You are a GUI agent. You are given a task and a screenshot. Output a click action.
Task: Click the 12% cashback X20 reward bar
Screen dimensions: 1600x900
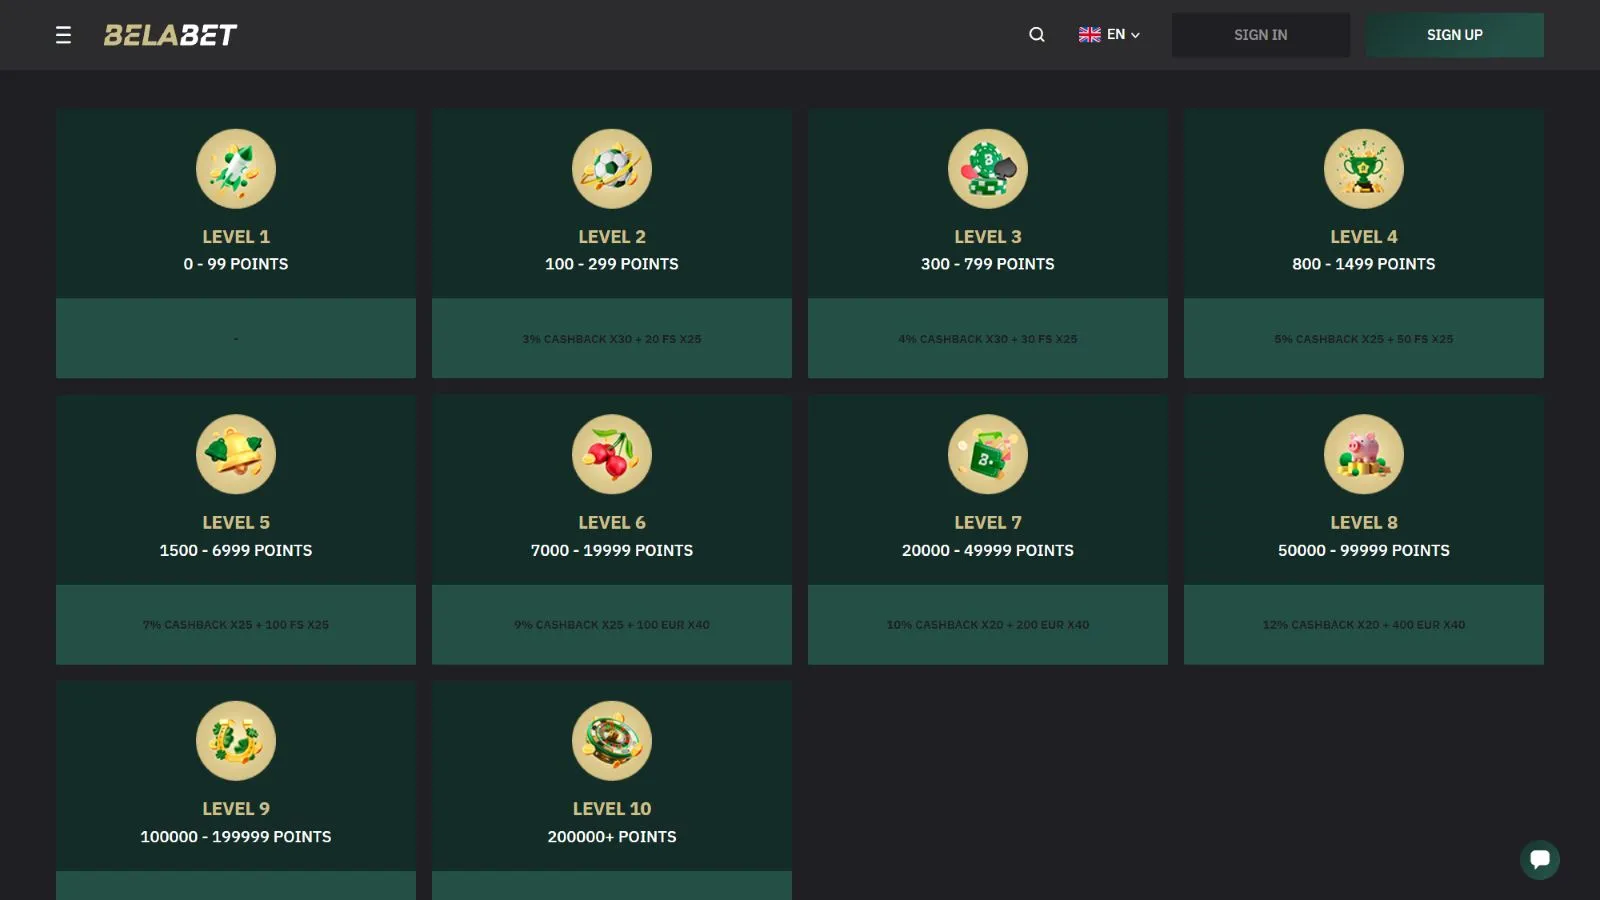(1364, 625)
